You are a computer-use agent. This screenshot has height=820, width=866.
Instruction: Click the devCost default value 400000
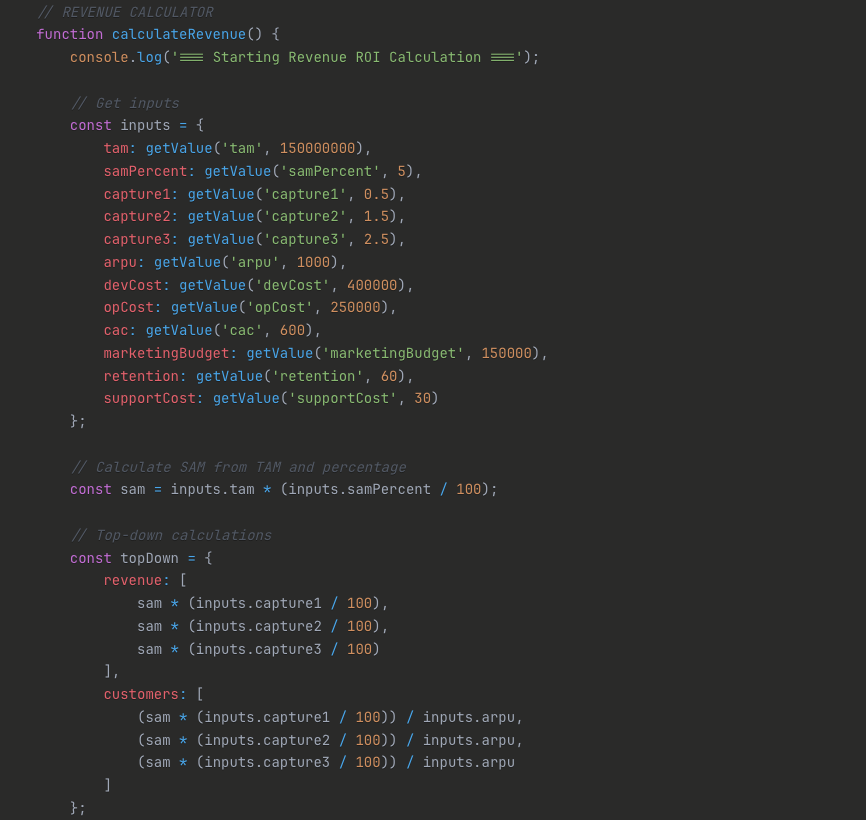point(372,285)
